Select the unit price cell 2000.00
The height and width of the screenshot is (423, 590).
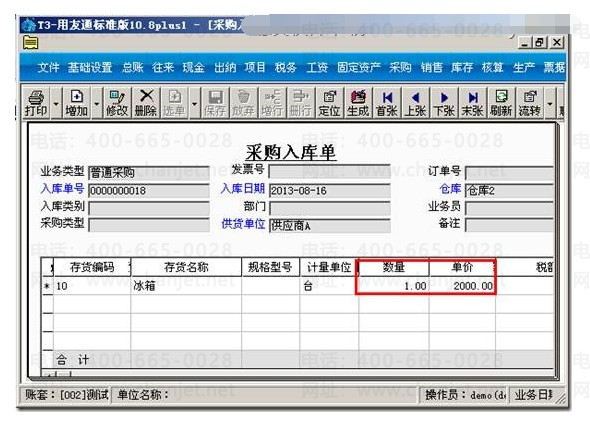pyautogui.click(x=462, y=286)
